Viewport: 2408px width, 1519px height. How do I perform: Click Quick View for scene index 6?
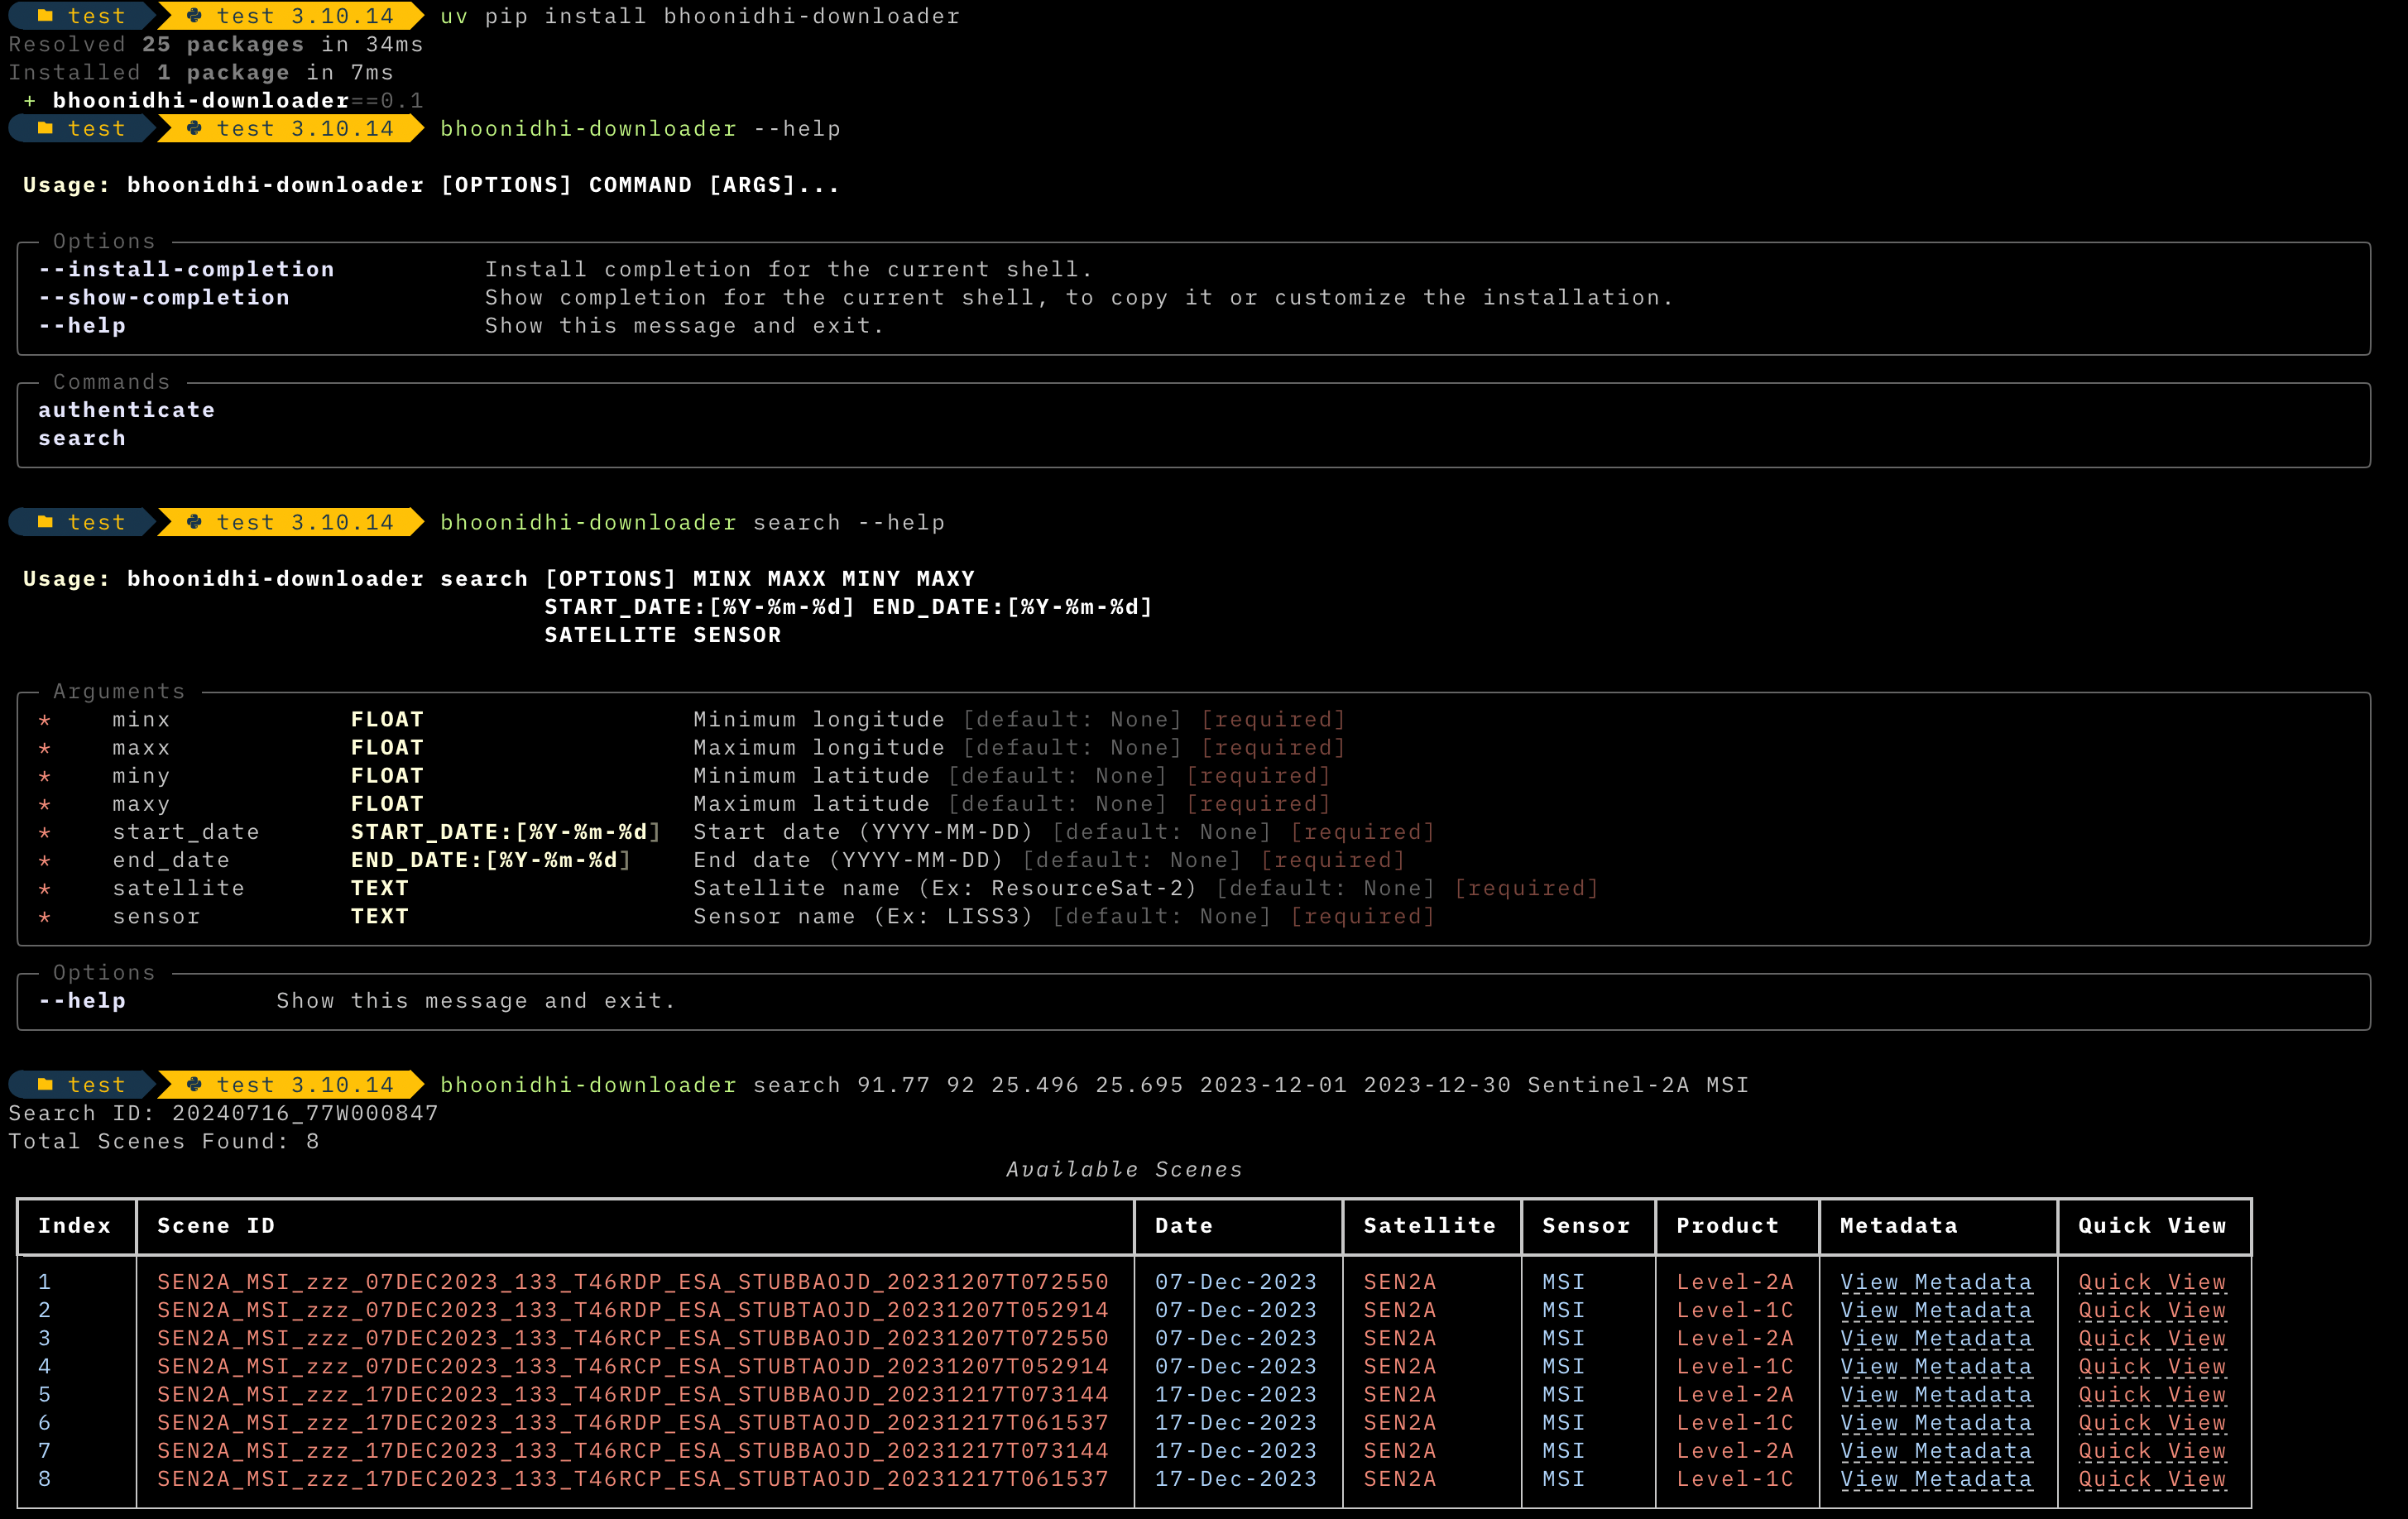(2152, 1422)
